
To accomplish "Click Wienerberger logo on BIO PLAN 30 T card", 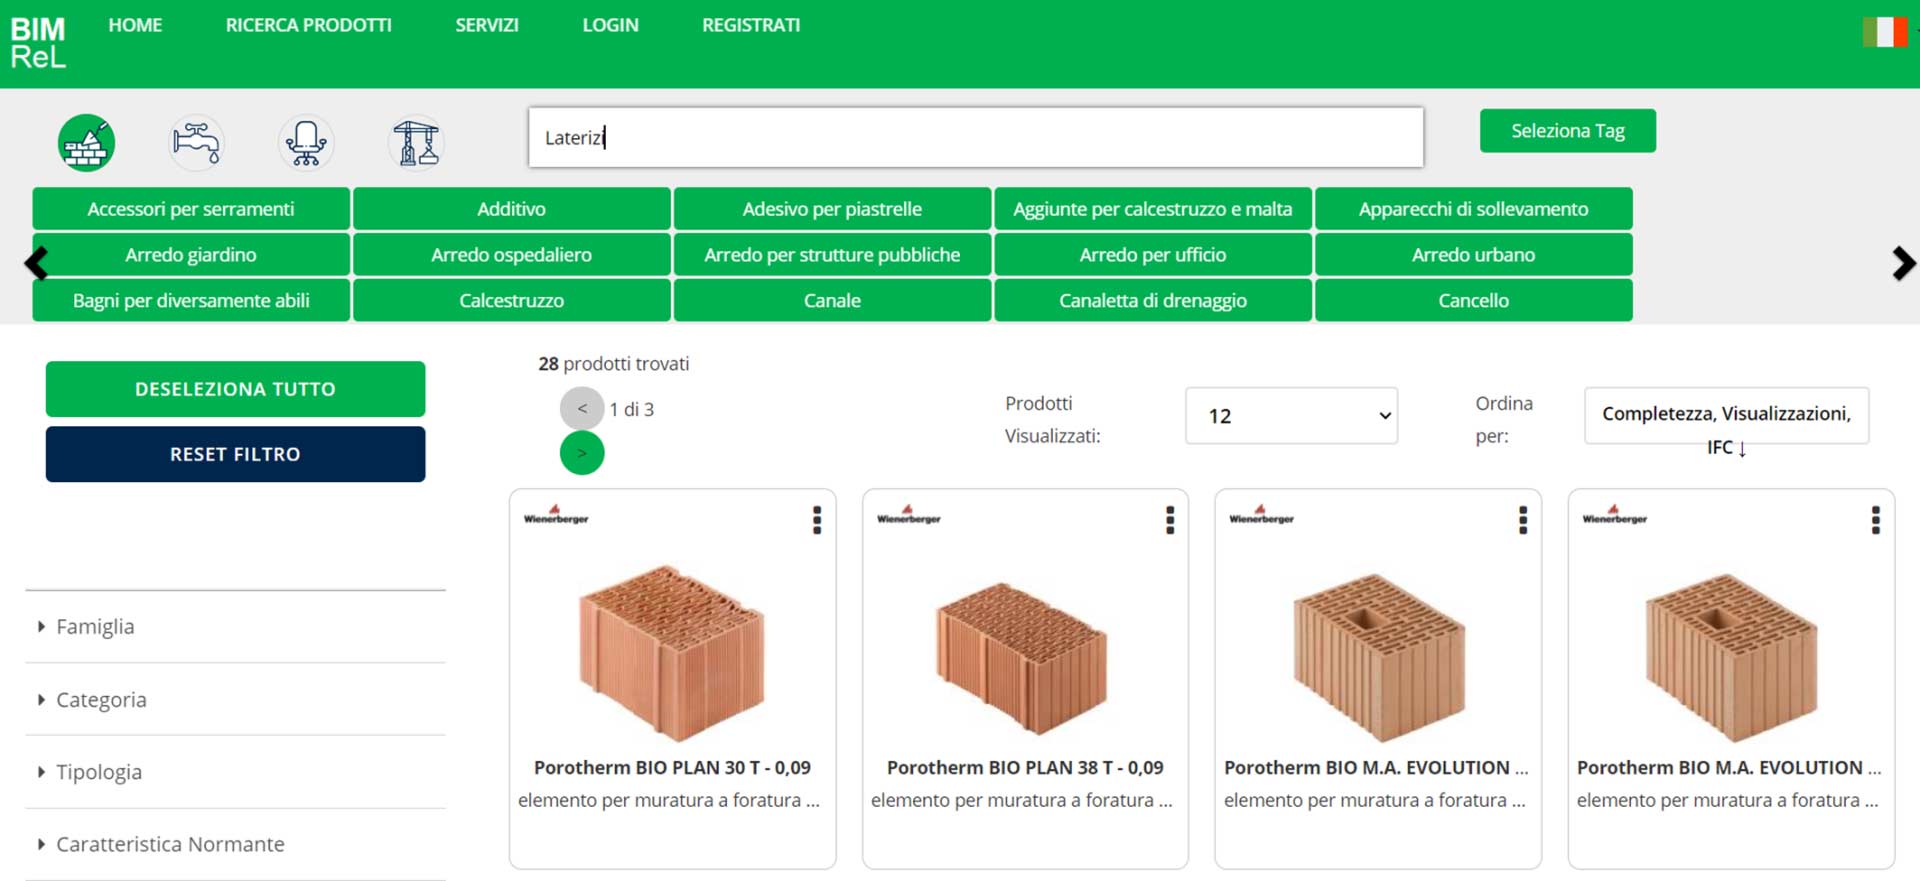I will (556, 515).
